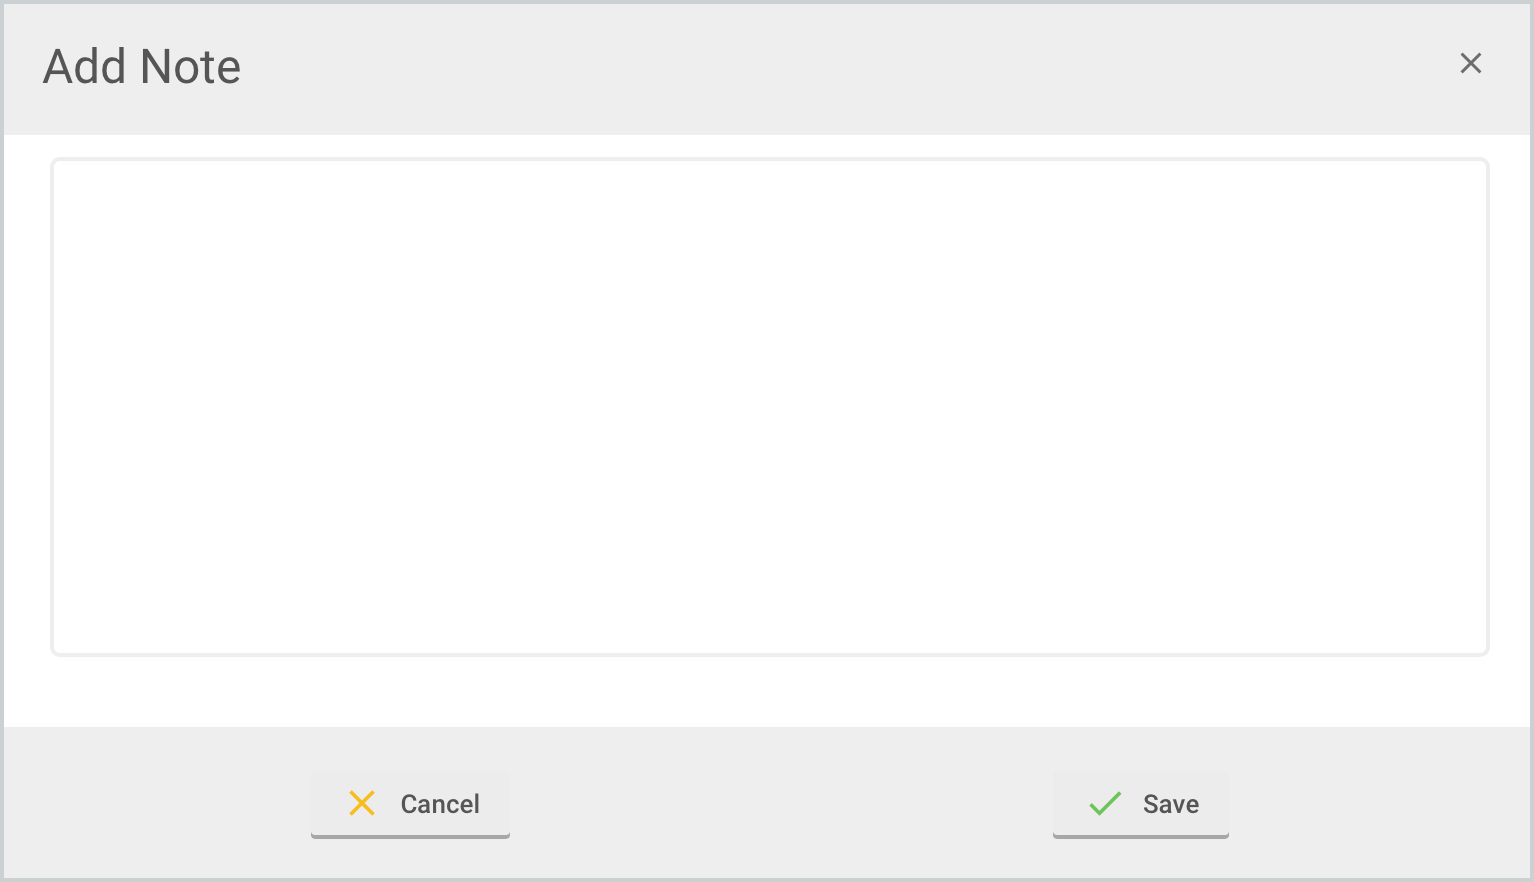Focus the note text area

click(769, 406)
